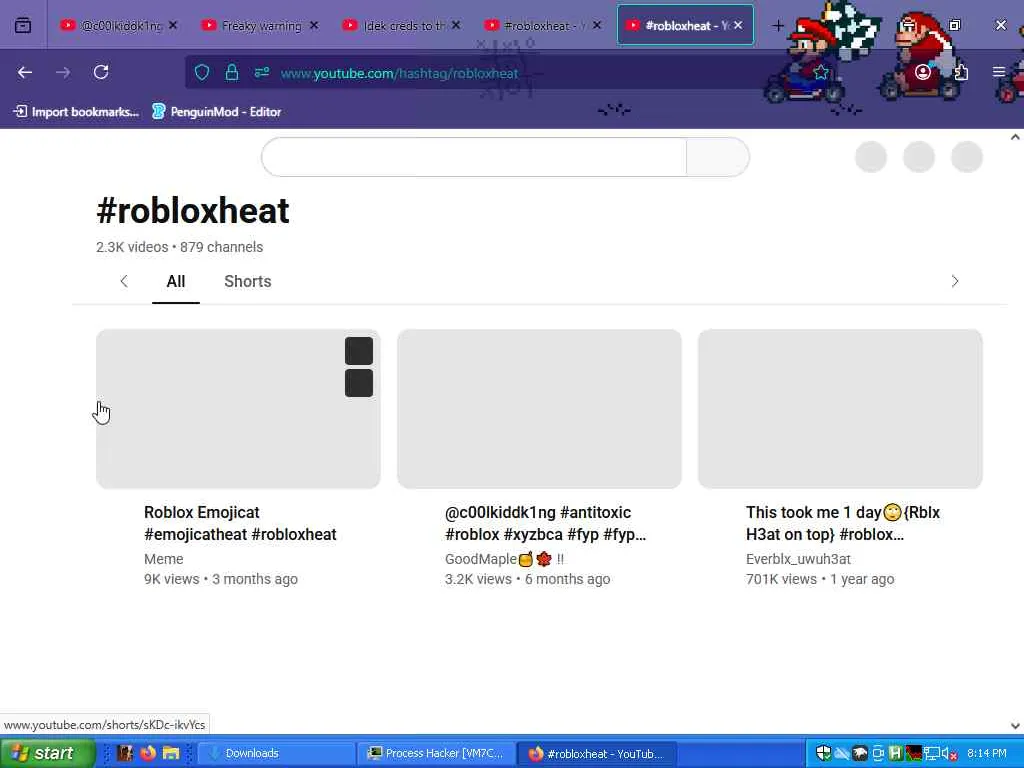The height and width of the screenshot is (768, 1024).
Task: Visit the 'Everblx_uwuh3at' channel
Action: tap(798, 559)
